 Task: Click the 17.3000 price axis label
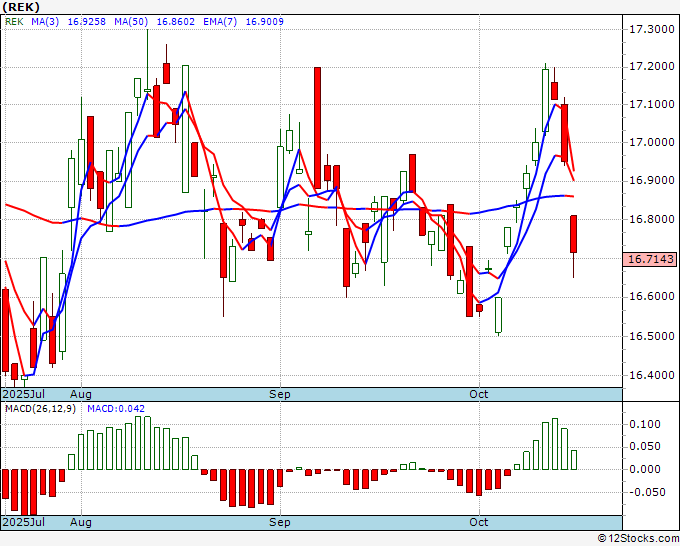click(652, 29)
